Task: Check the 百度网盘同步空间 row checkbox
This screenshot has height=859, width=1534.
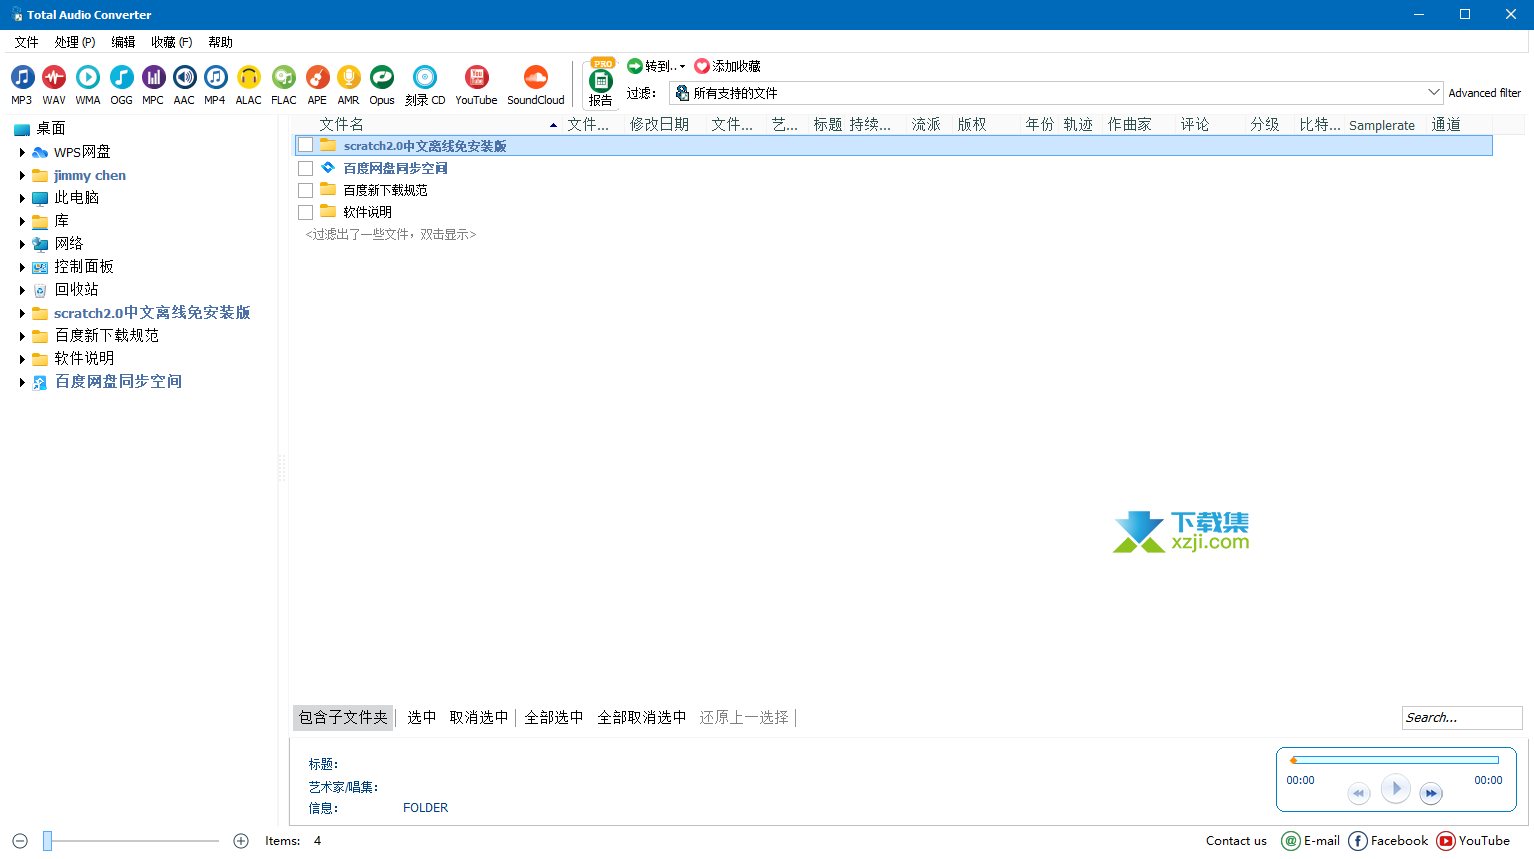Action: click(306, 168)
